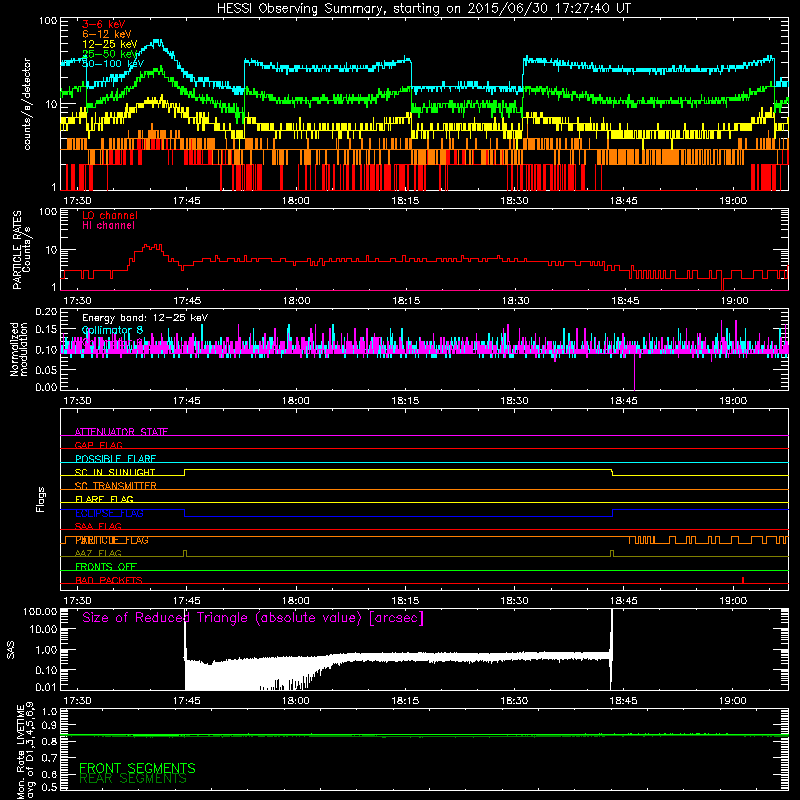
Task: Click the ECLIPSE FLAG row label
Action: pos(109,513)
